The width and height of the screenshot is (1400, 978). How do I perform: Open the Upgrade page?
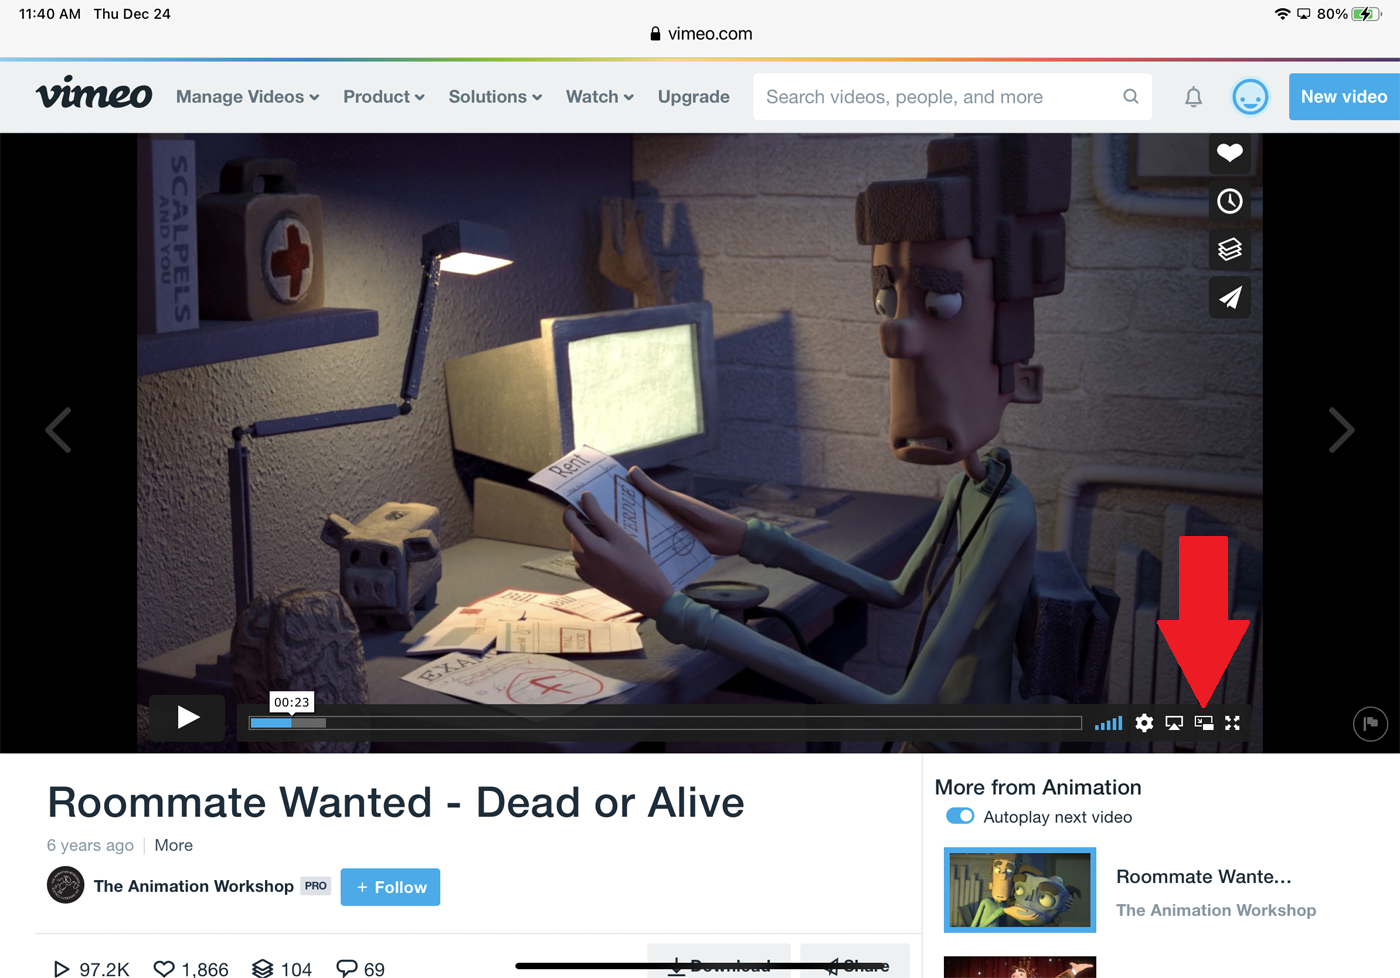point(694,97)
